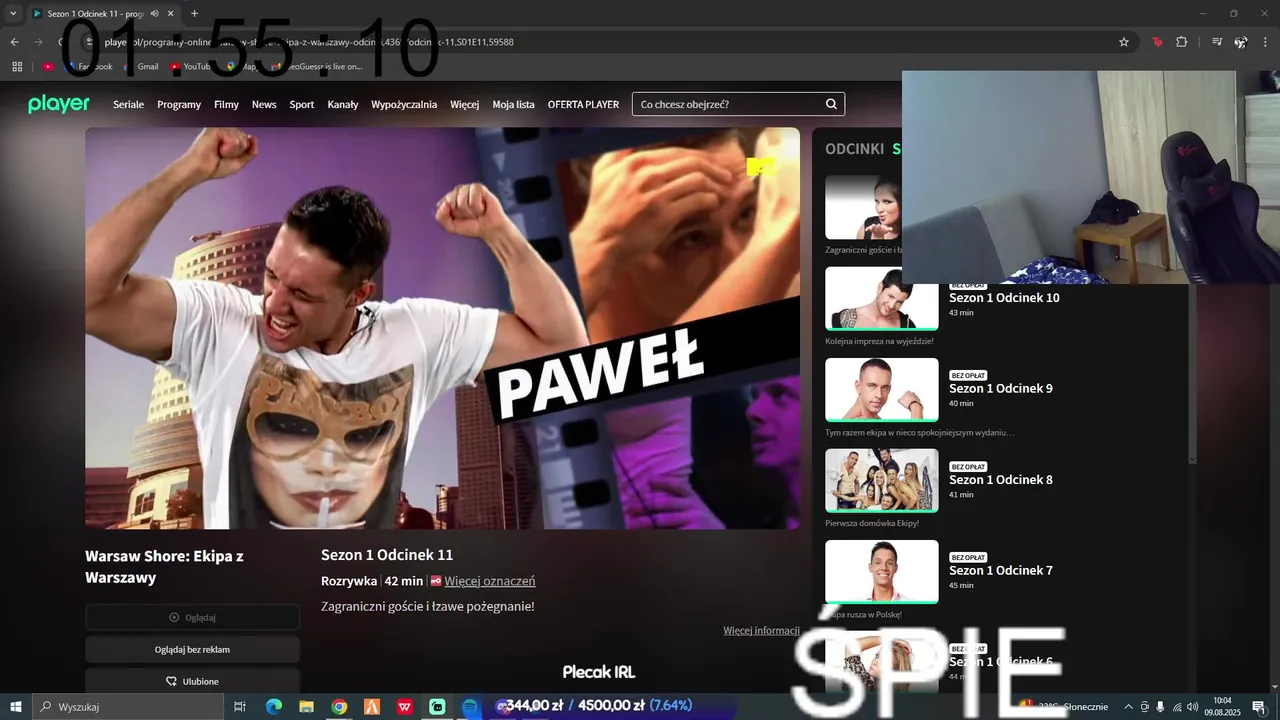
Task: Open the Chrome extensions puzzle icon
Action: [1181, 42]
